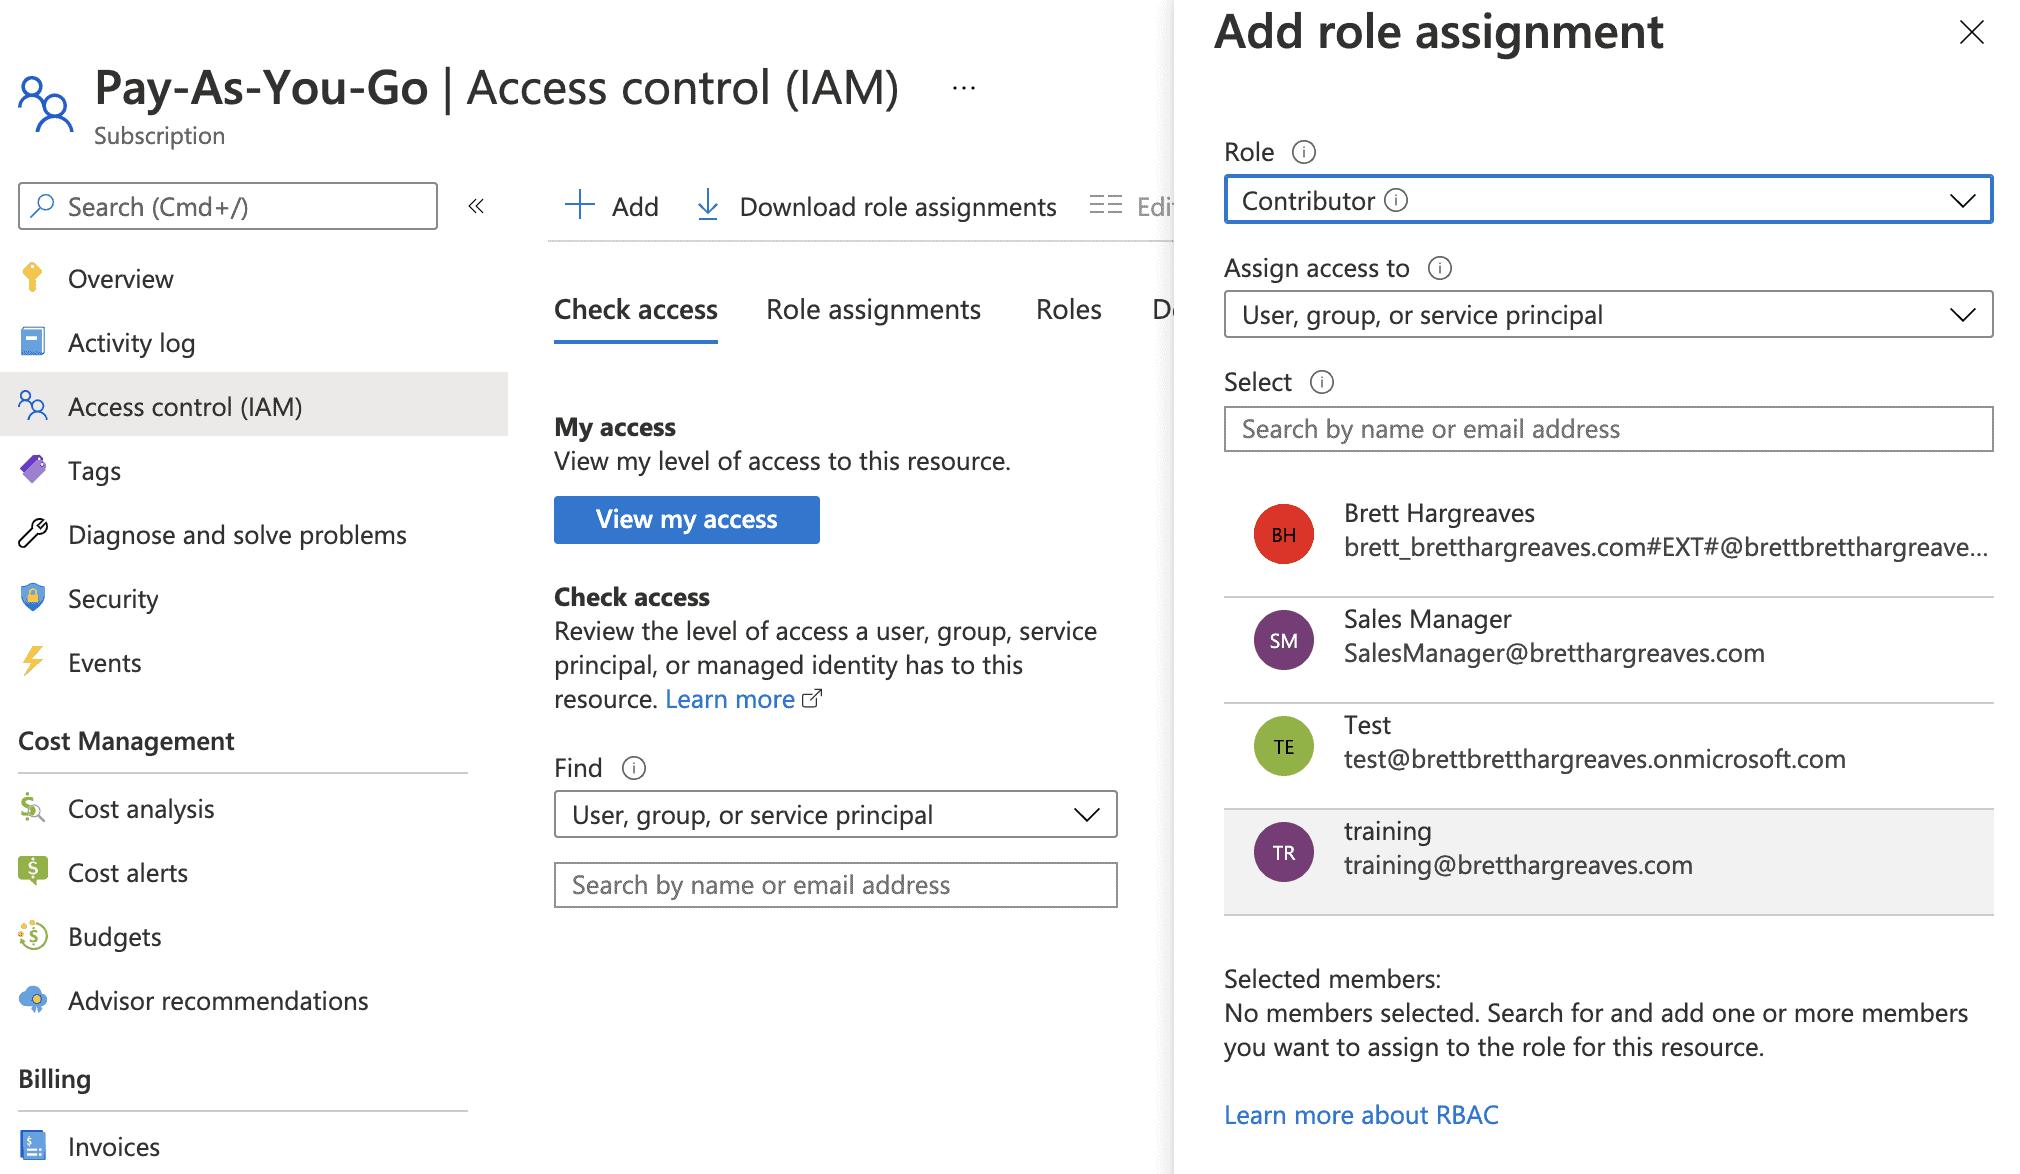This screenshot has height=1174, width=2020.
Task: Open the Role dropdown showing Contributor
Action: pos(1608,200)
